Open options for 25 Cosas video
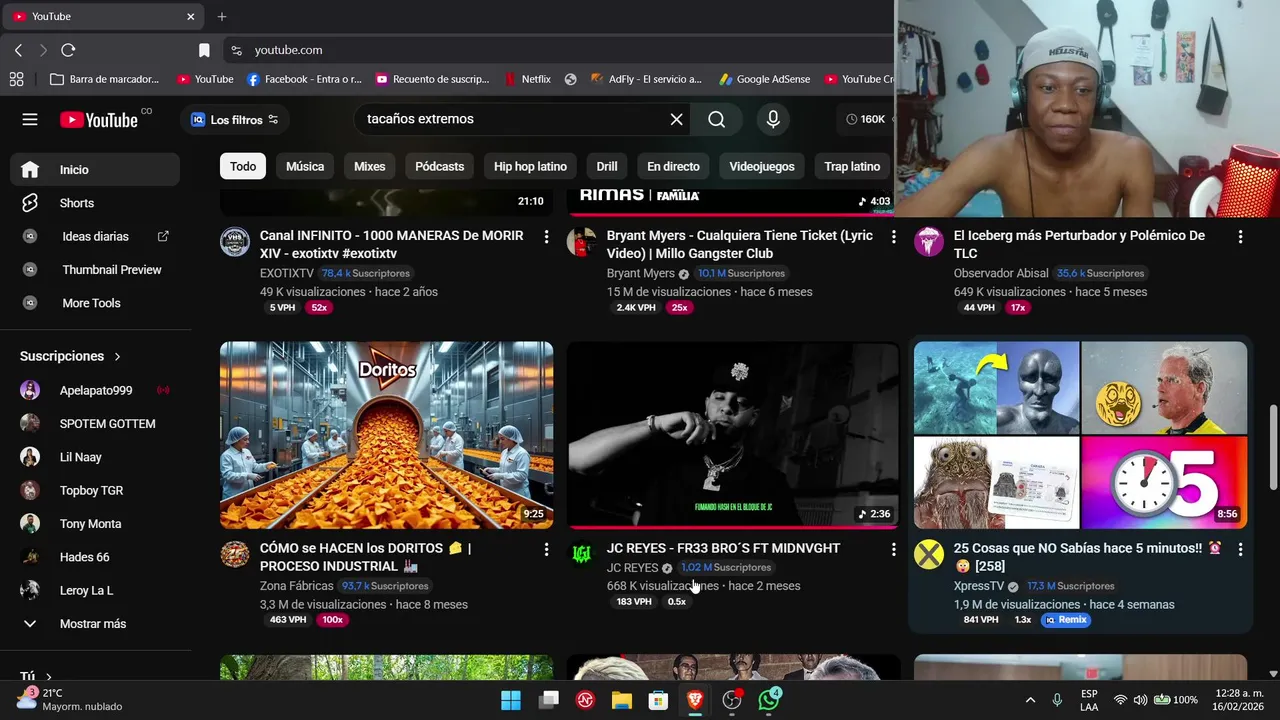Image resolution: width=1280 pixels, height=720 pixels. coord(1240,550)
